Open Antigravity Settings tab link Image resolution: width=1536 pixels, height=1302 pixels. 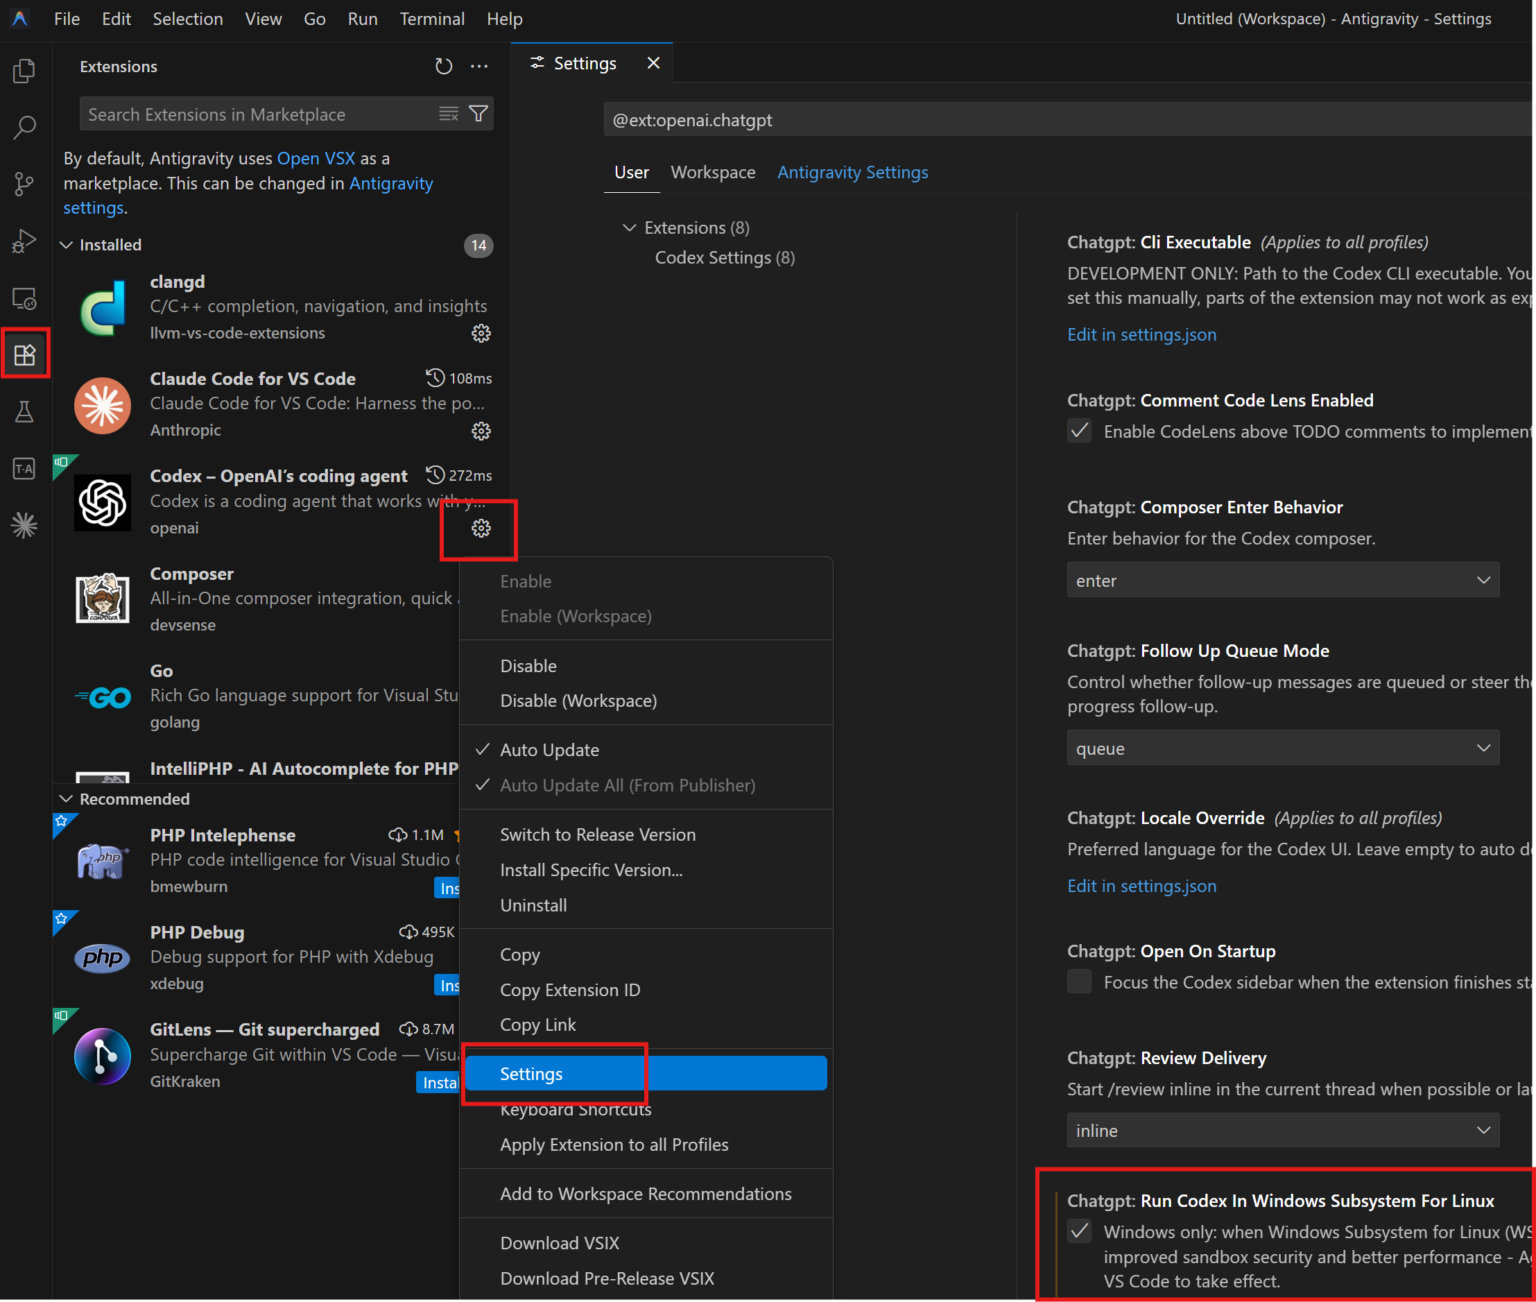tap(853, 172)
